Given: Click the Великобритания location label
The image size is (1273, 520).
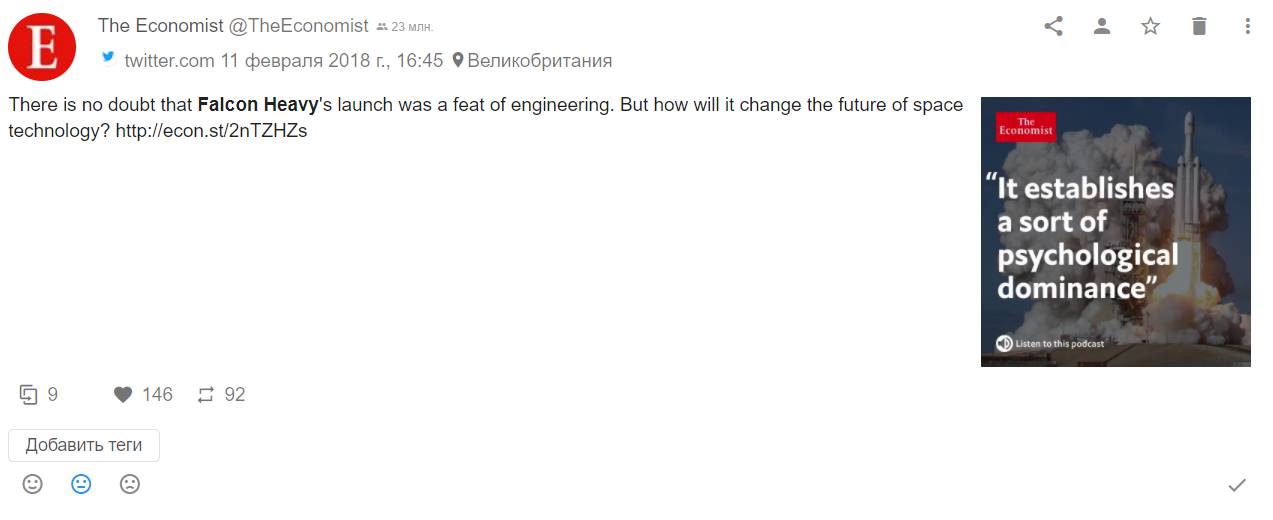Looking at the screenshot, I should (x=539, y=61).
